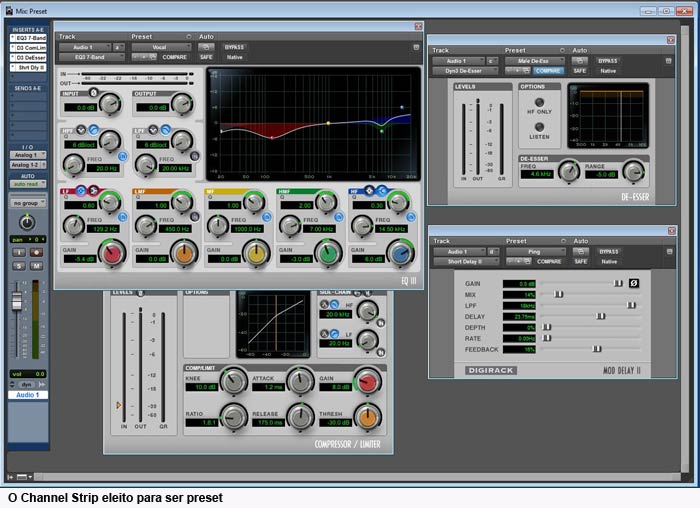The image size is (700, 508).
Task: Click the De-Esser RANGE knob
Action: (633, 172)
